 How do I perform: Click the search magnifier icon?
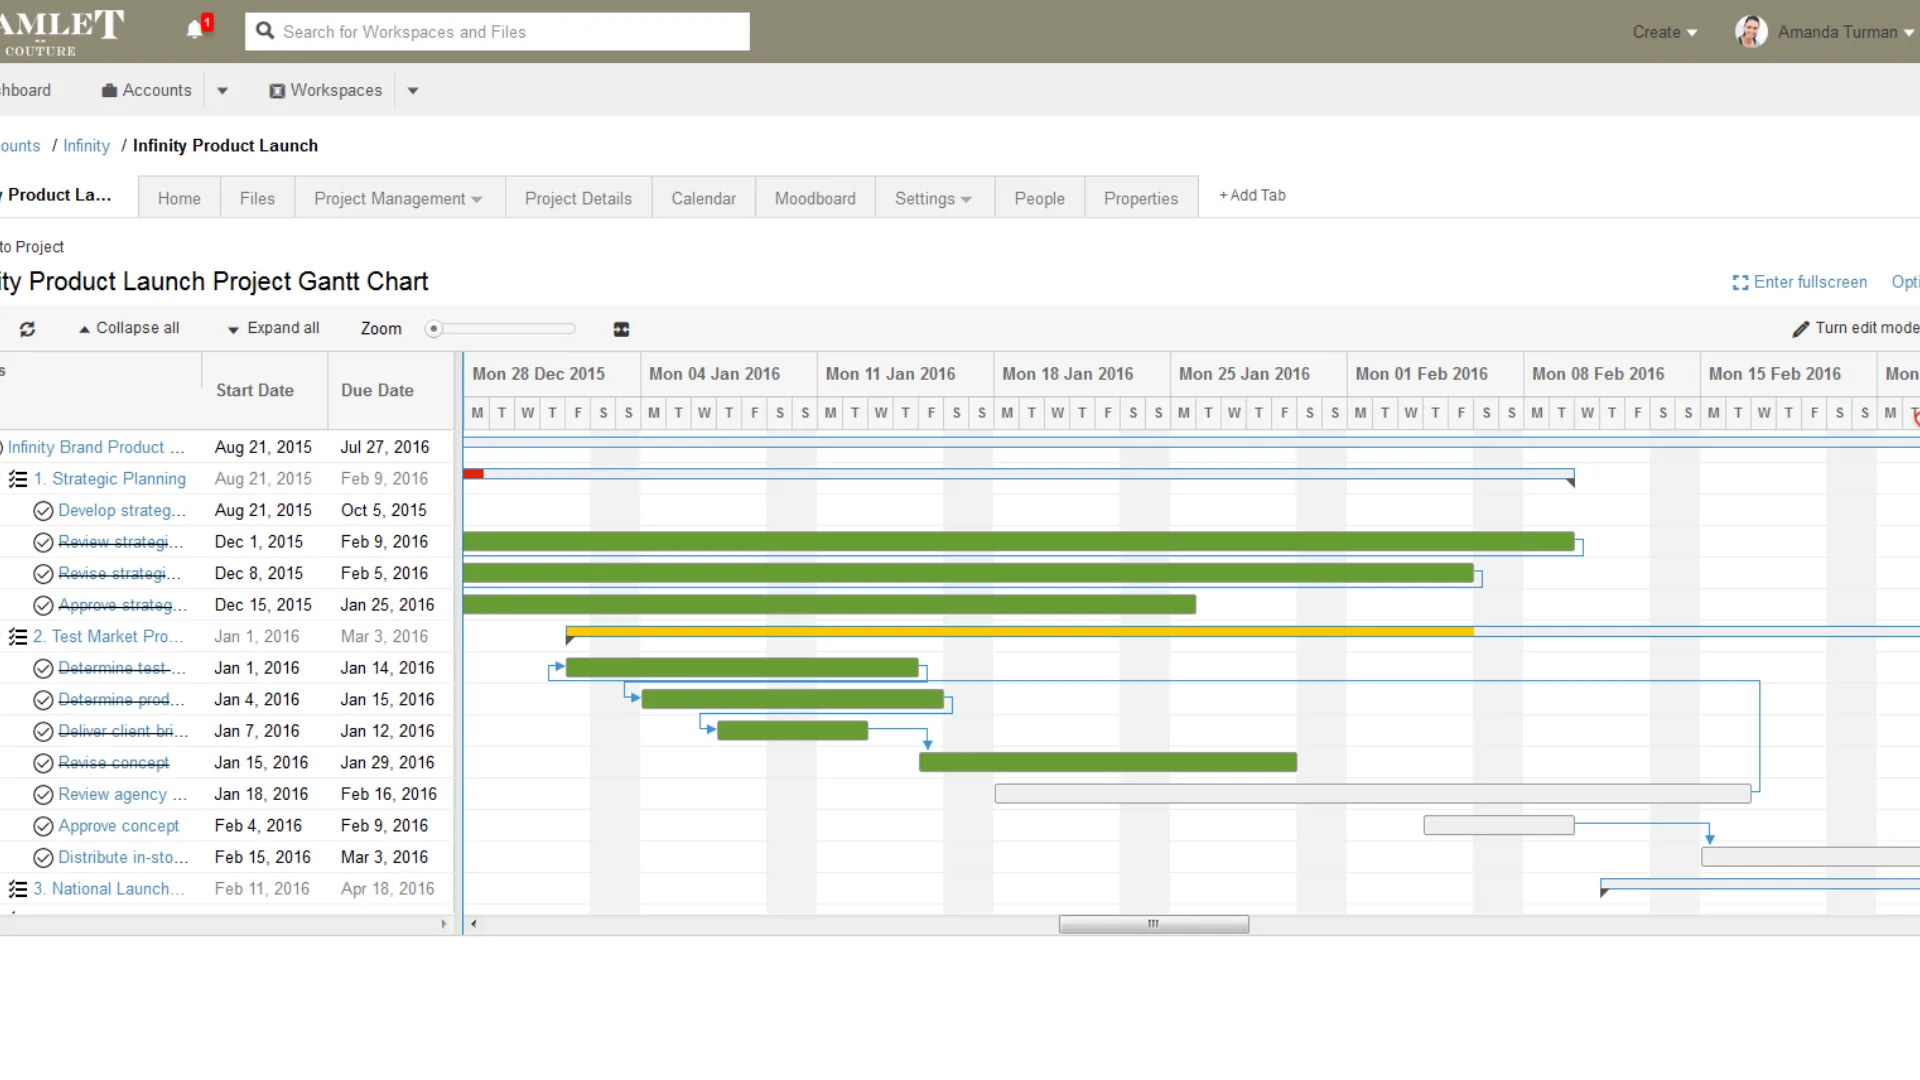pyautogui.click(x=265, y=31)
